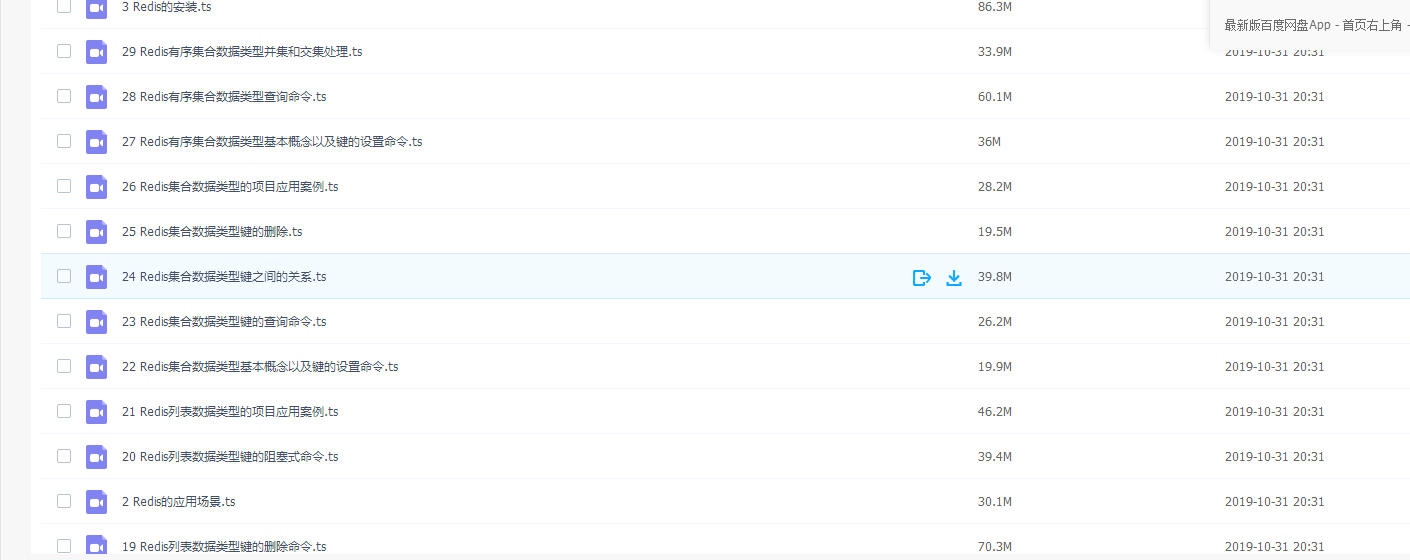Screen dimensions: 1410x560
Task: Click the 最新版百度网盘App notification popup
Action: pyautogui.click(x=1310, y=25)
